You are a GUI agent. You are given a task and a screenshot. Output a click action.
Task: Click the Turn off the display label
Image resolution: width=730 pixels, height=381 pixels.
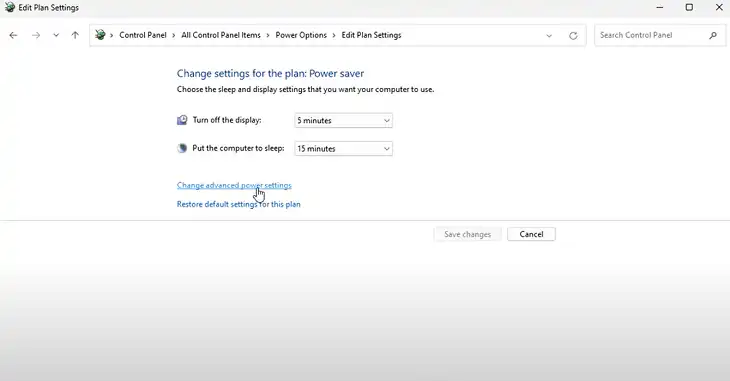point(227,120)
